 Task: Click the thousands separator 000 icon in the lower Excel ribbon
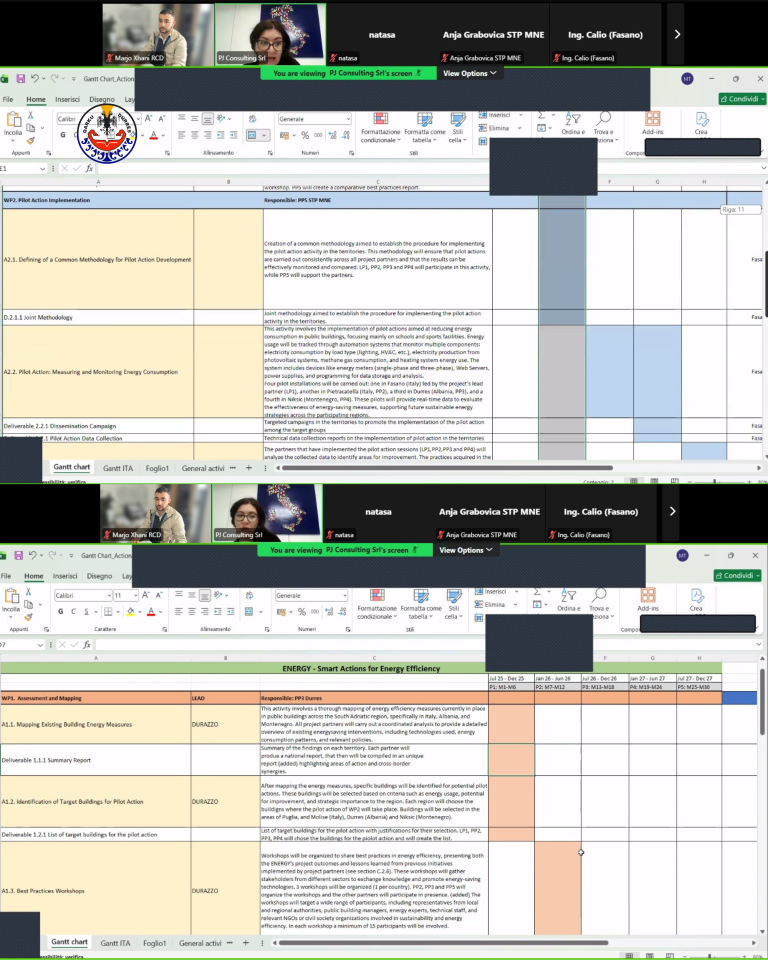point(315,611)
